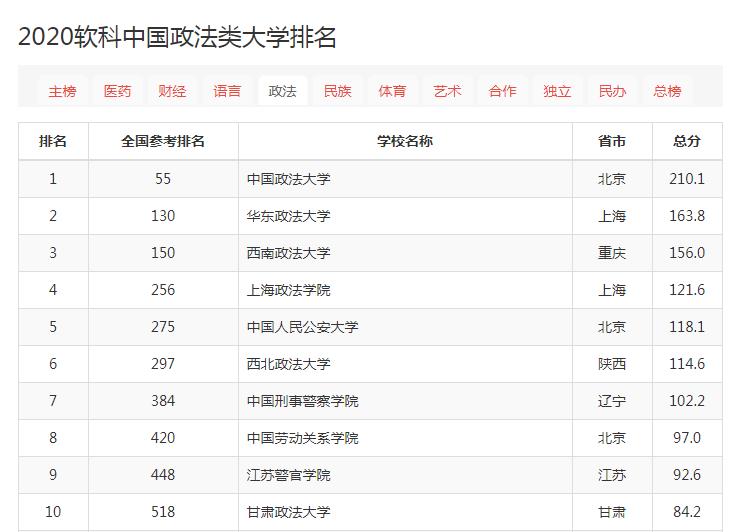Select school name 中国刑事警察学院
The height and width of the screenshot is (532, 737).
[x=303, y=401]
